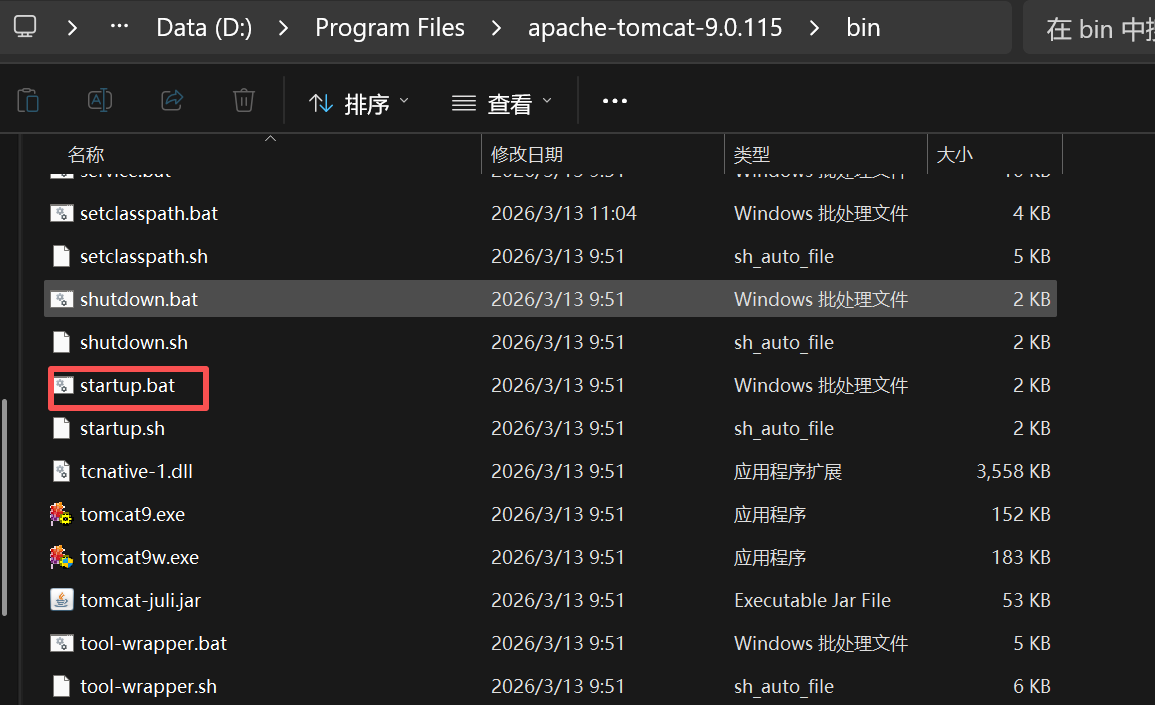Click the bin breadcrumb segment
1155x705 pixels.
[x=863, y=28]
